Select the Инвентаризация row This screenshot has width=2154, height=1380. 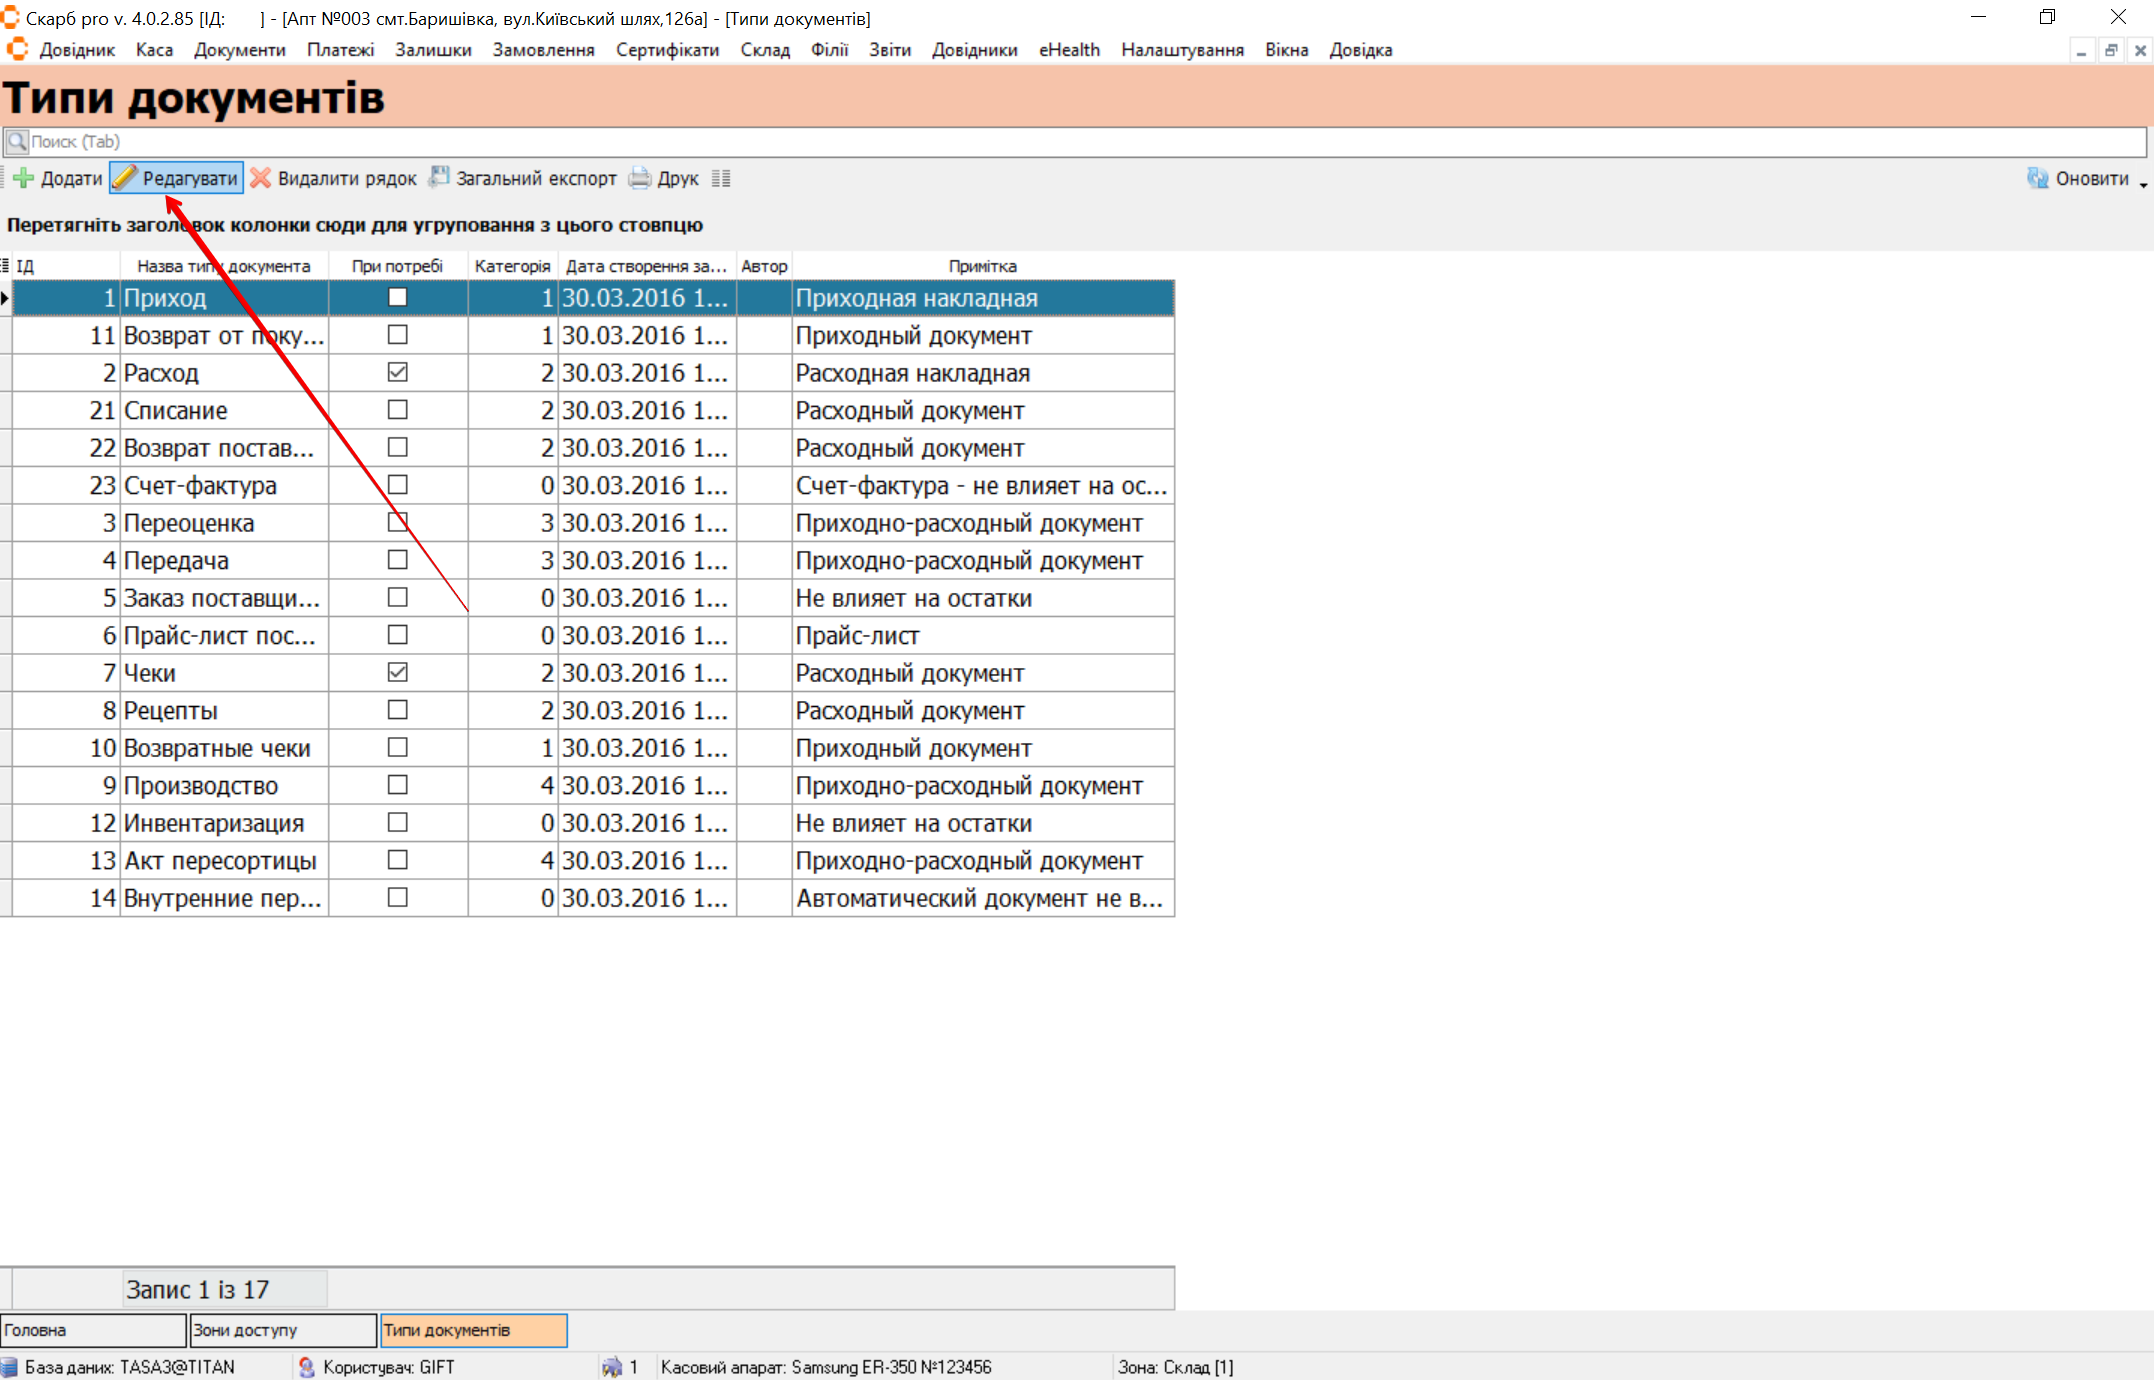(x=214, y=823)
